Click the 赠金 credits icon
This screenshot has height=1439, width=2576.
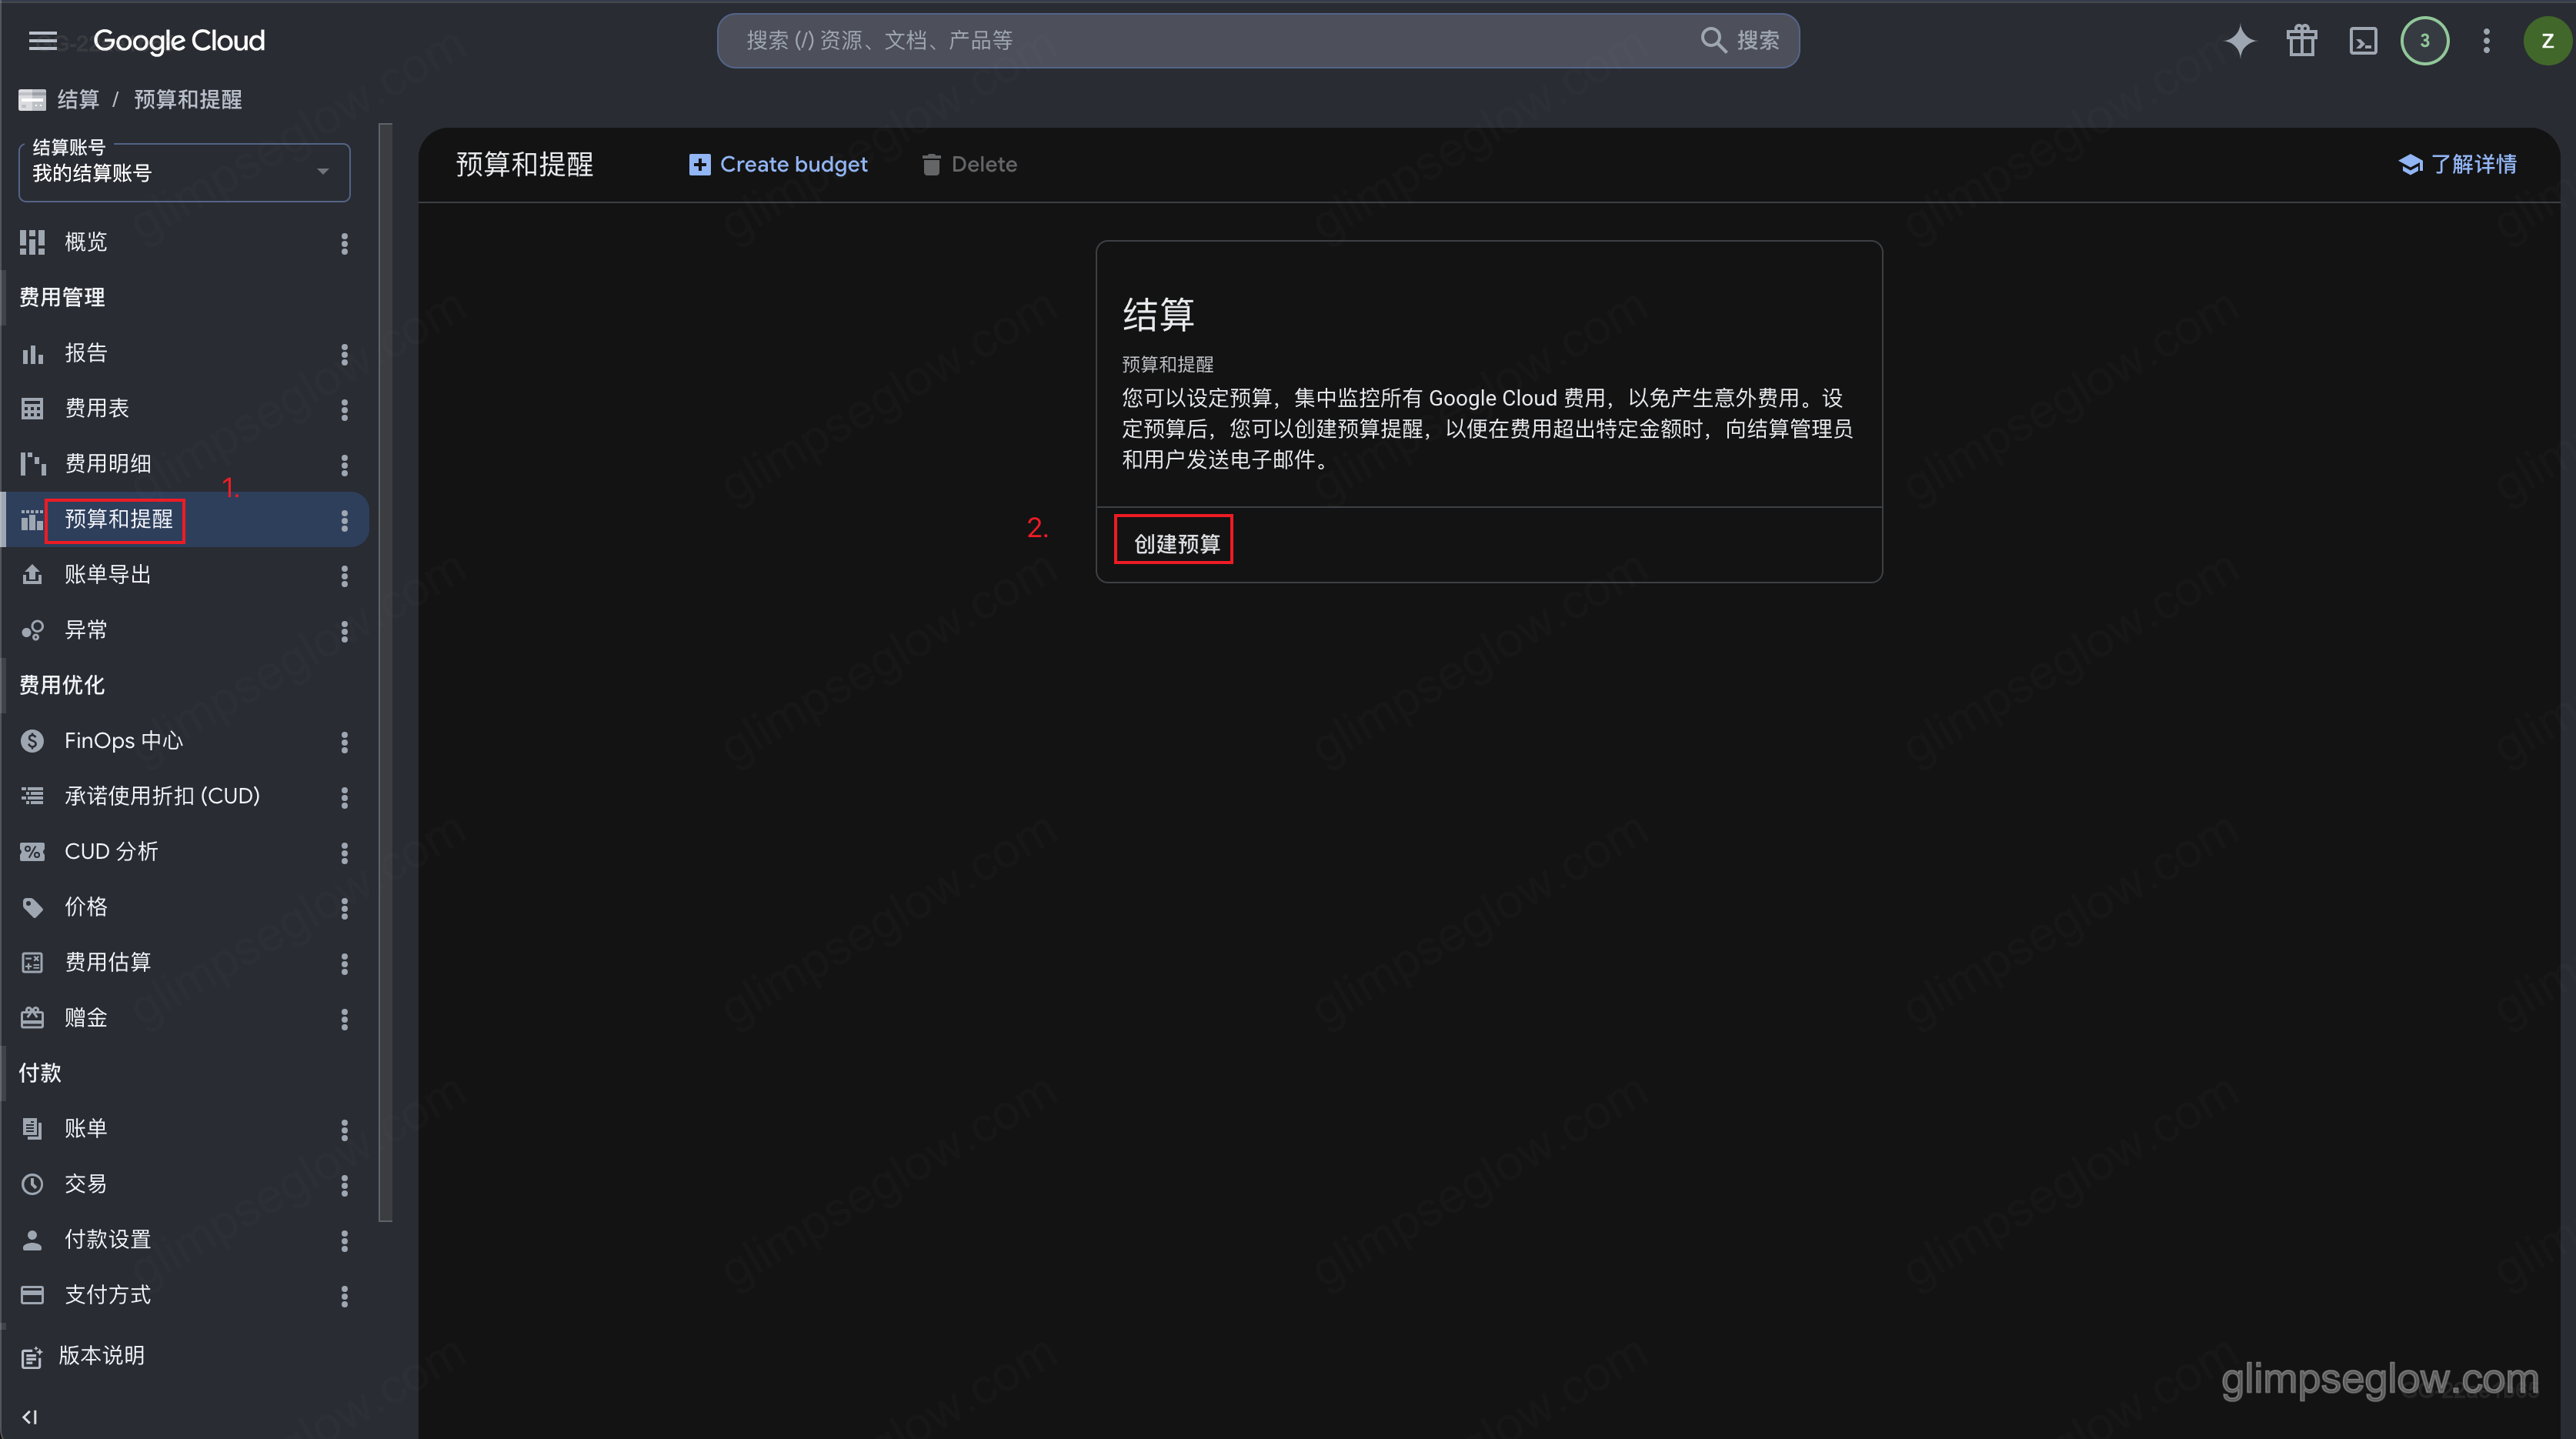(32, 1018)
